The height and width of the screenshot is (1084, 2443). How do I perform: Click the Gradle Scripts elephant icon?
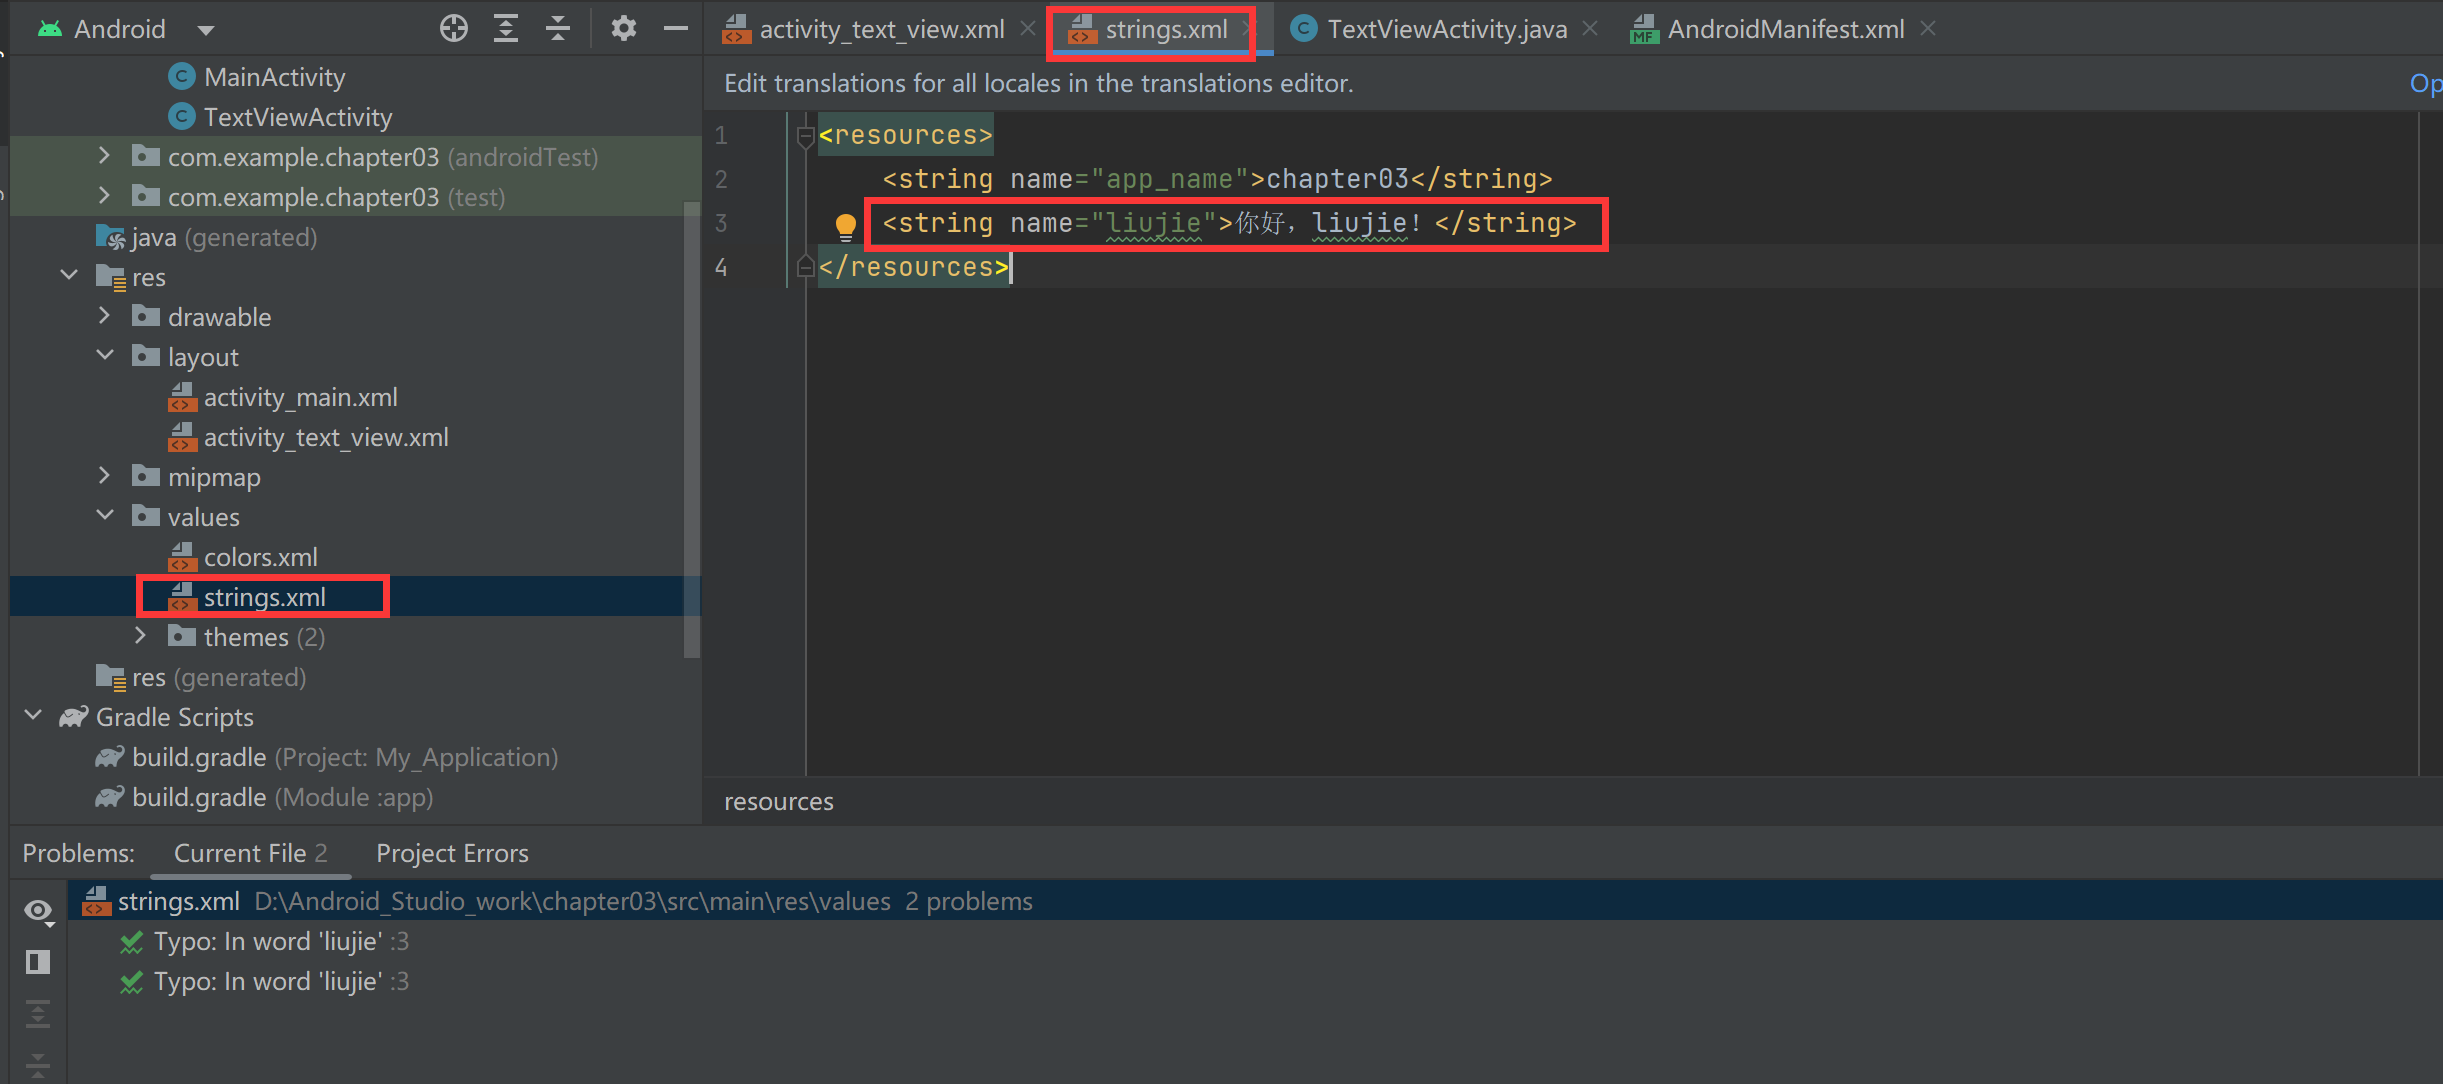coord(74,716)
